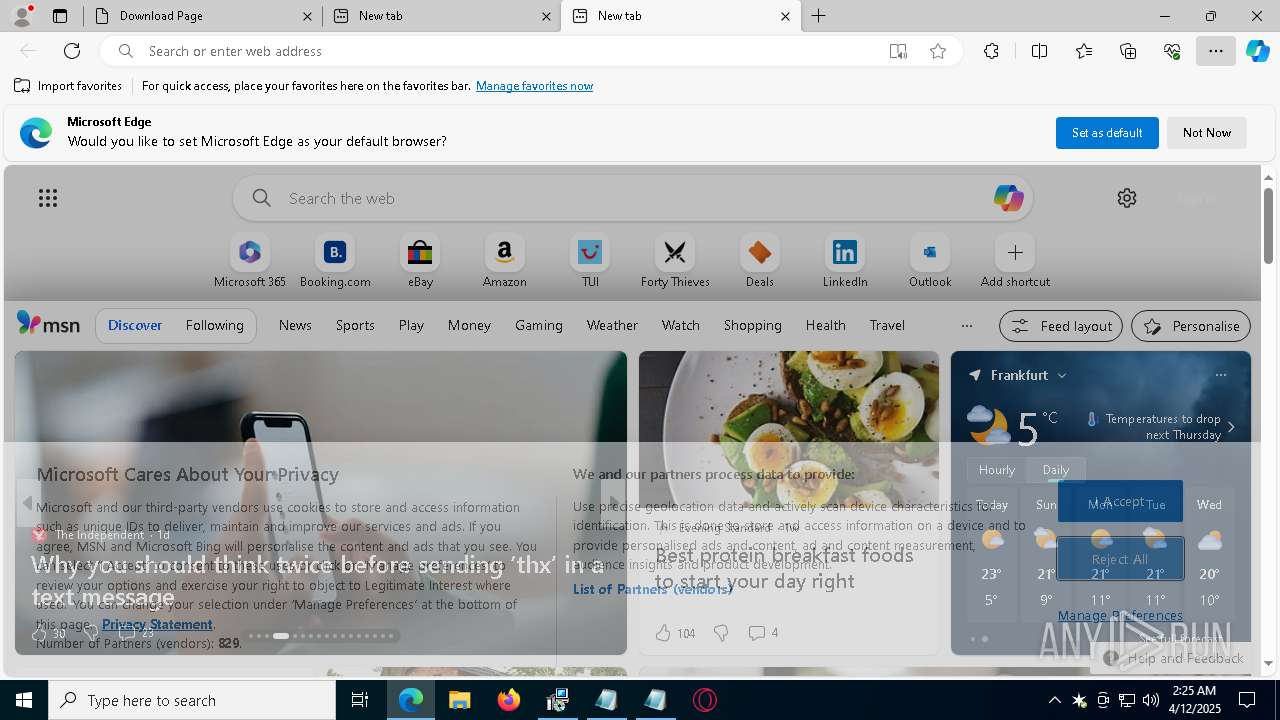Open the LinkedIn shortcut
The image size is (1280, 720).
[845, 262]
